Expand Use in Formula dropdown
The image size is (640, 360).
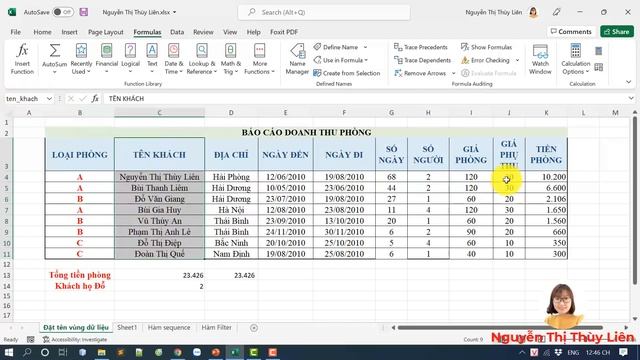click(x=366, y=60)
